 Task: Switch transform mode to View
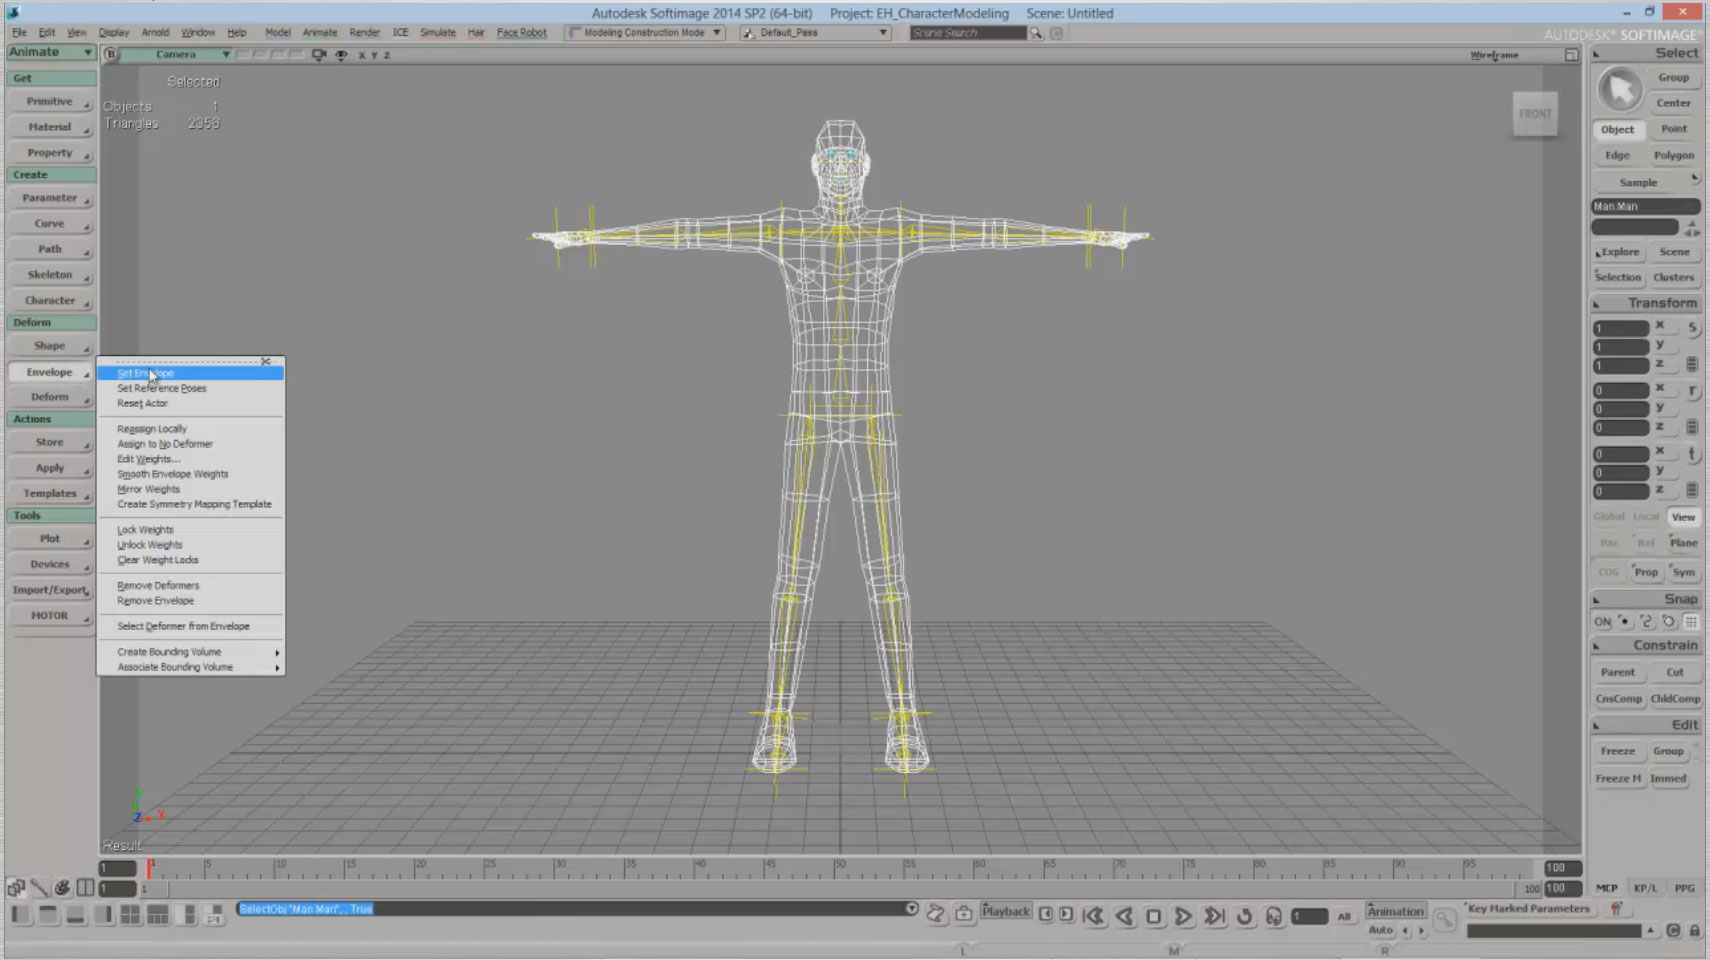point(1683,517)
